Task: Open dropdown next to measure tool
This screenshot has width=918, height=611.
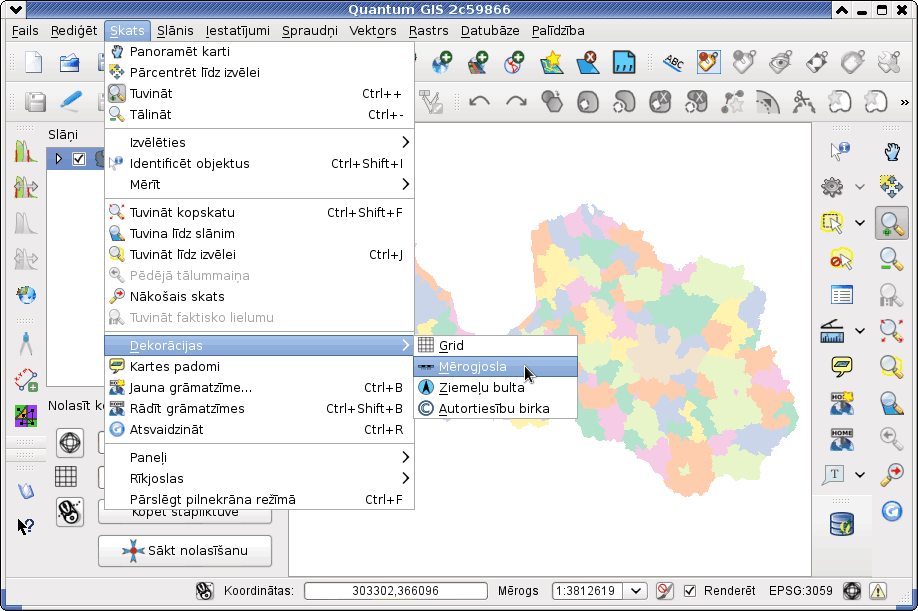Action: pyautogui.click(x=859, y=331)
